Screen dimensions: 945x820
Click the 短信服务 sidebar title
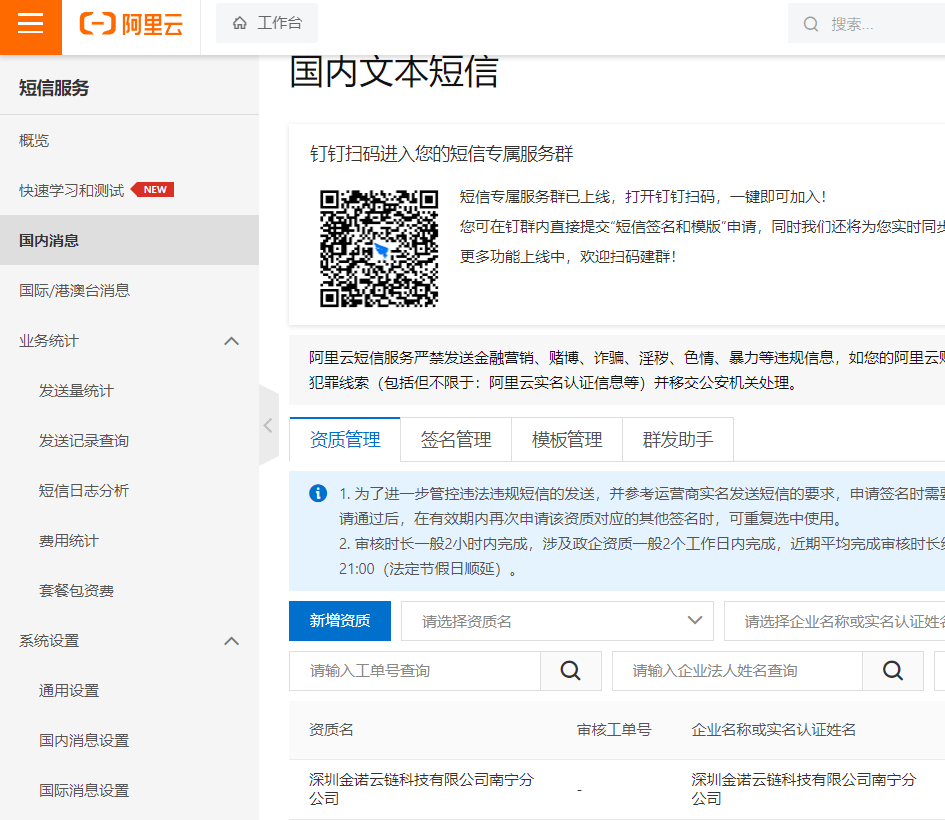point(54,88)
